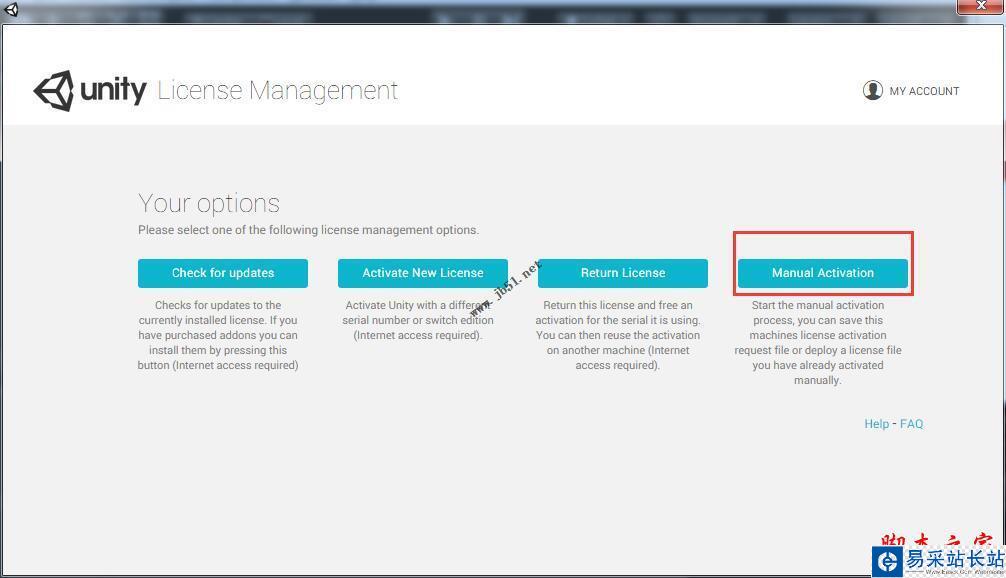Start Manual Activation process
This screenshot has height=578, width=1006.
click(823, 273)
